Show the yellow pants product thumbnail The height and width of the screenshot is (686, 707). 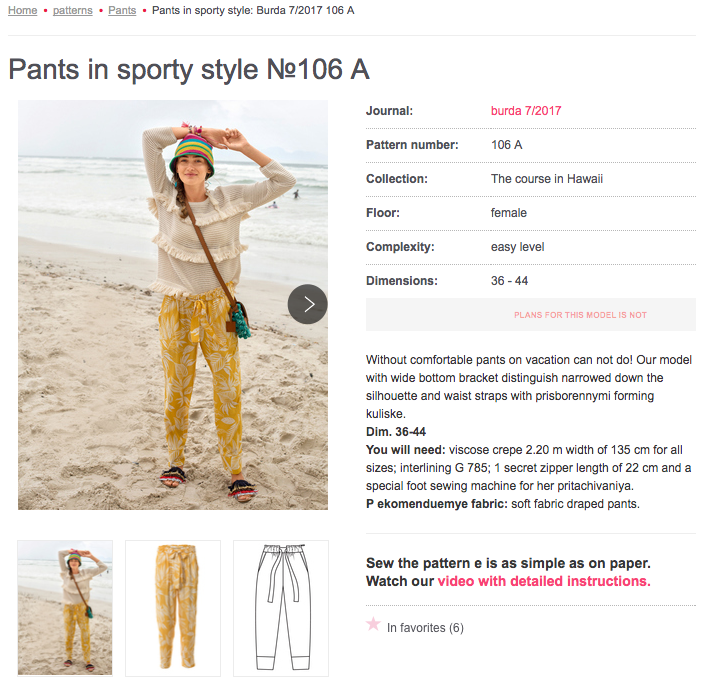[x=173, y=607]
